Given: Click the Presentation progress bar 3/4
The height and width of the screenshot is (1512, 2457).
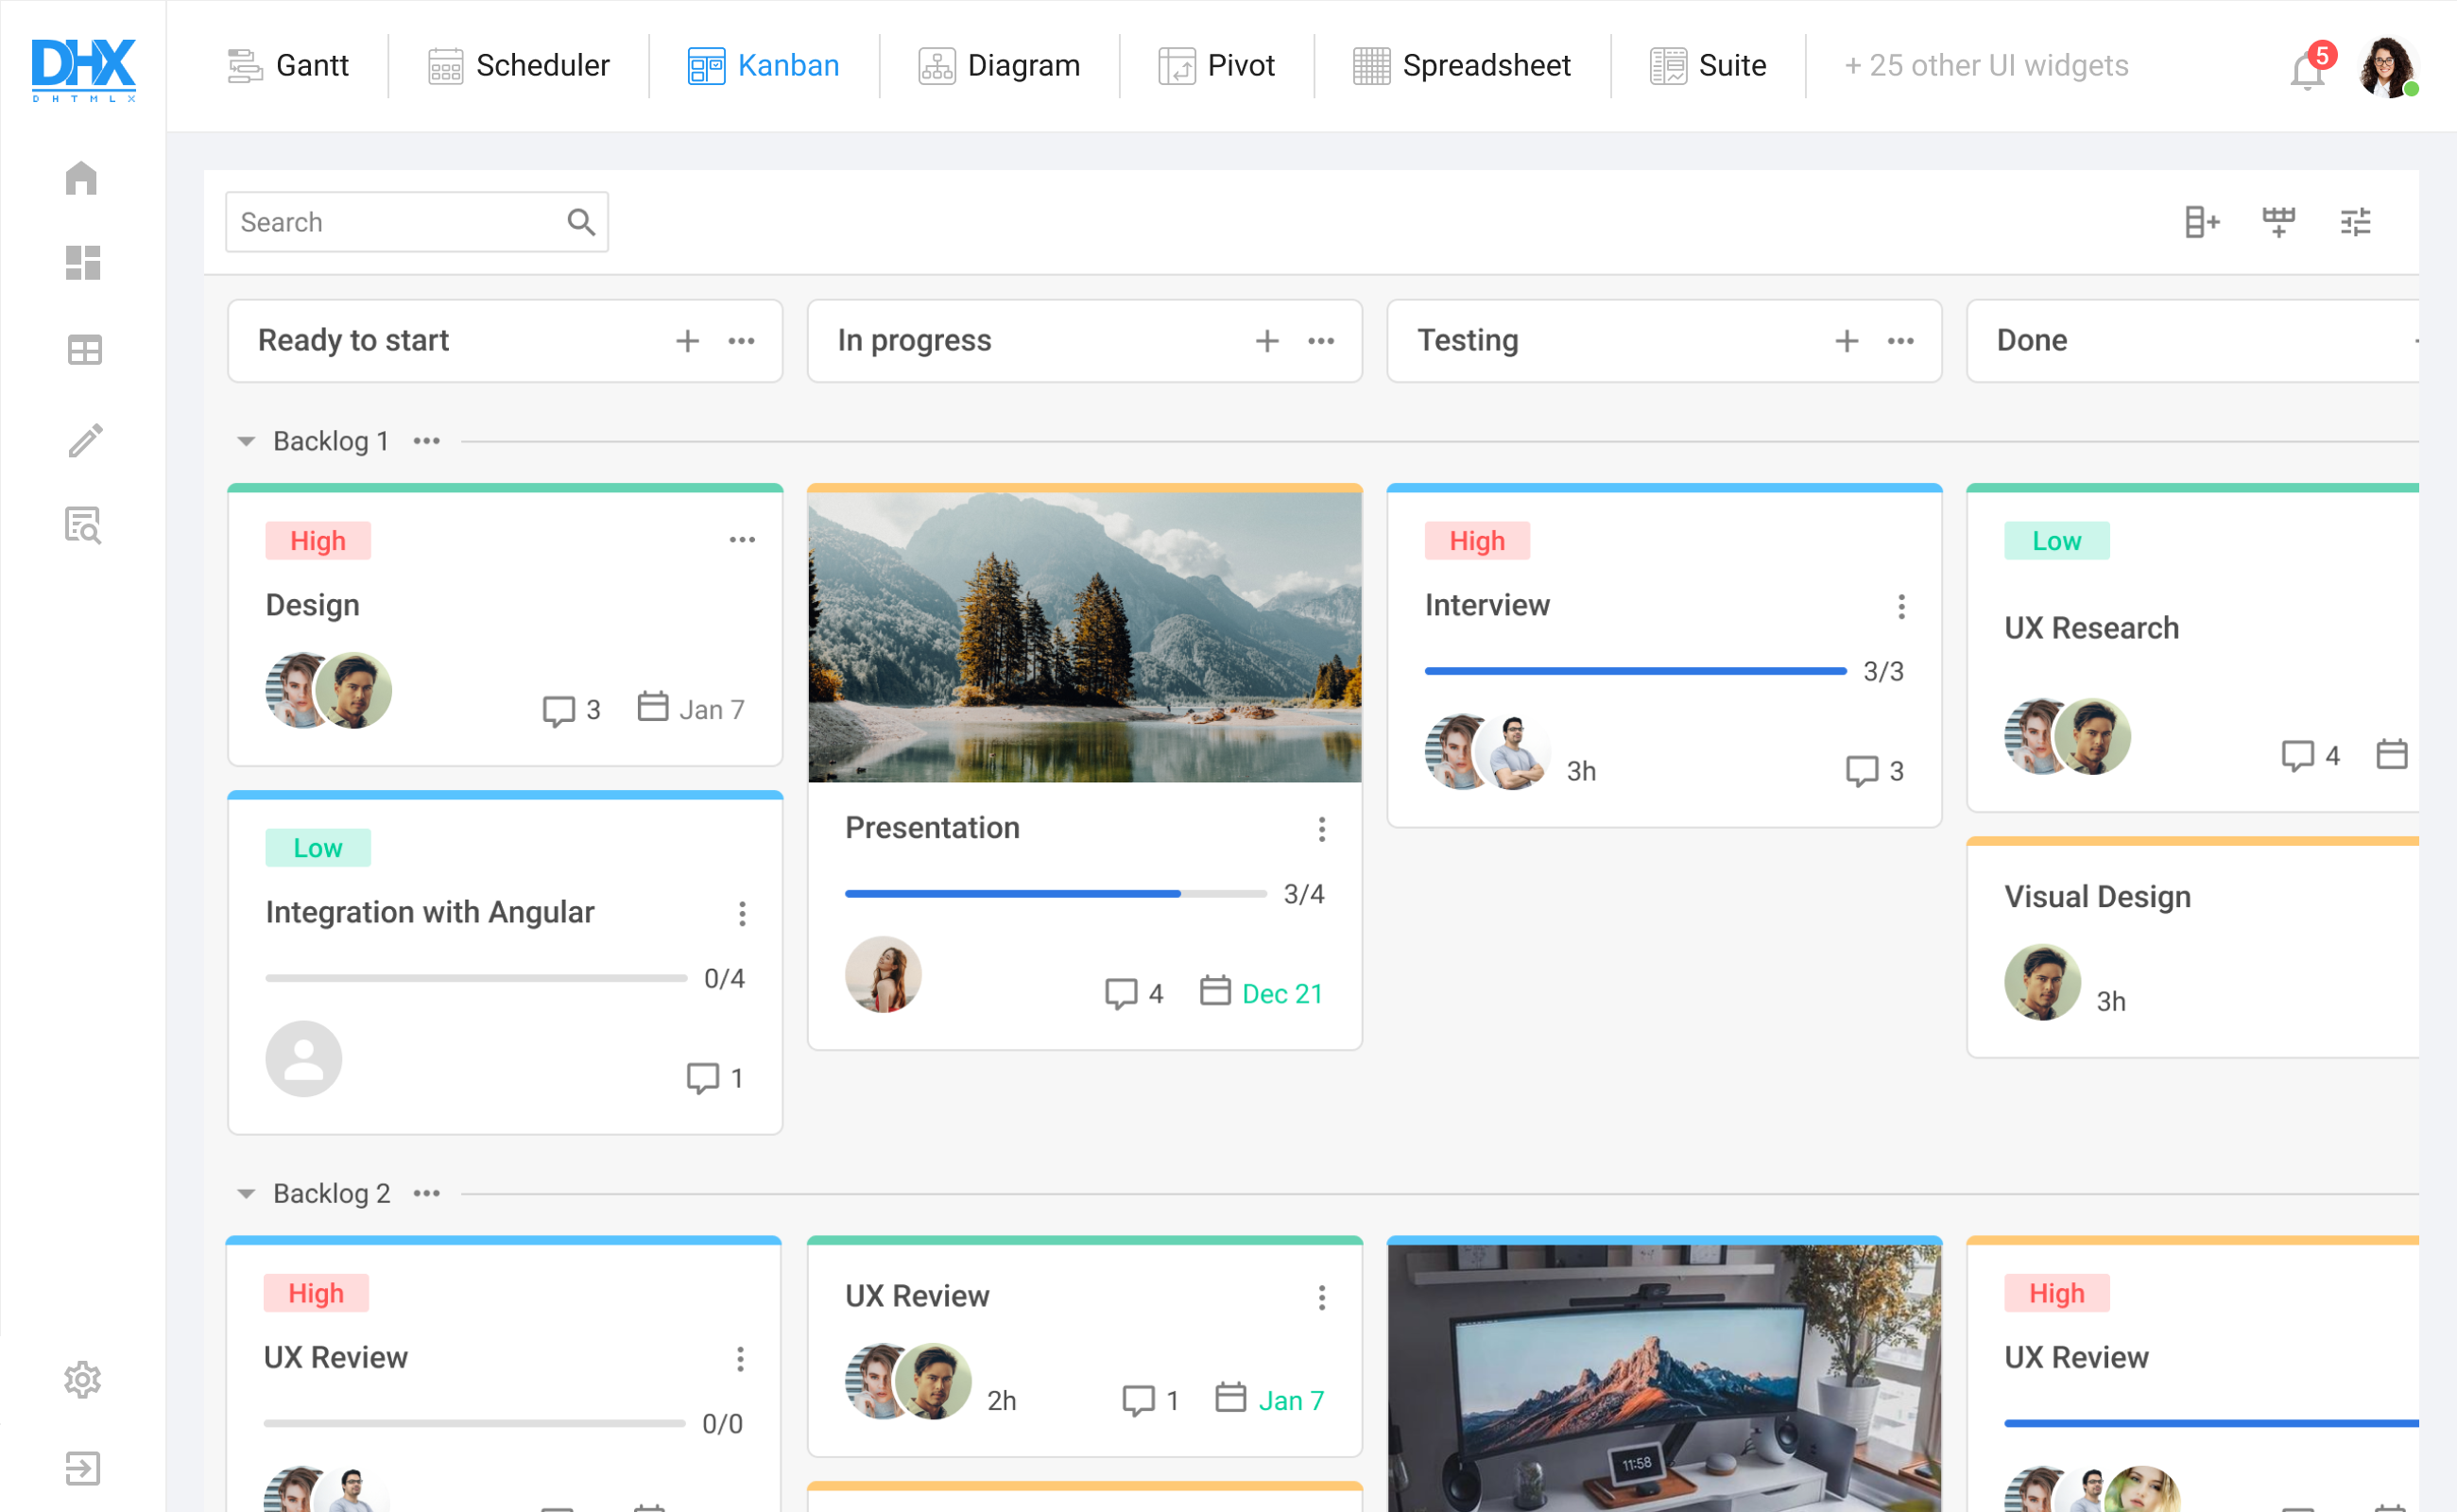Looking at the screenshot, I should coord(1055,894).
